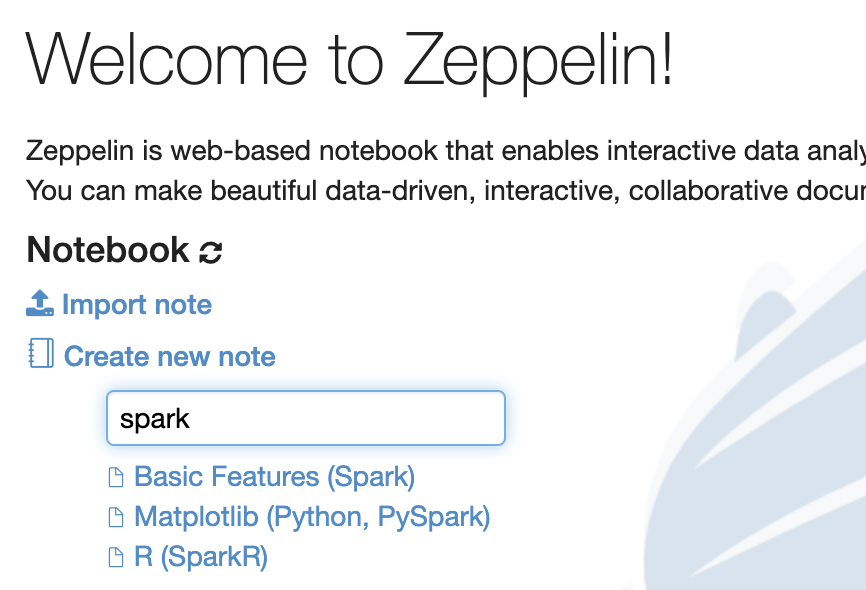Click the 'Zeppelin is web-based notebook' sentence
The height and width of the screenshot is (590, 866).
click(446, 151)
